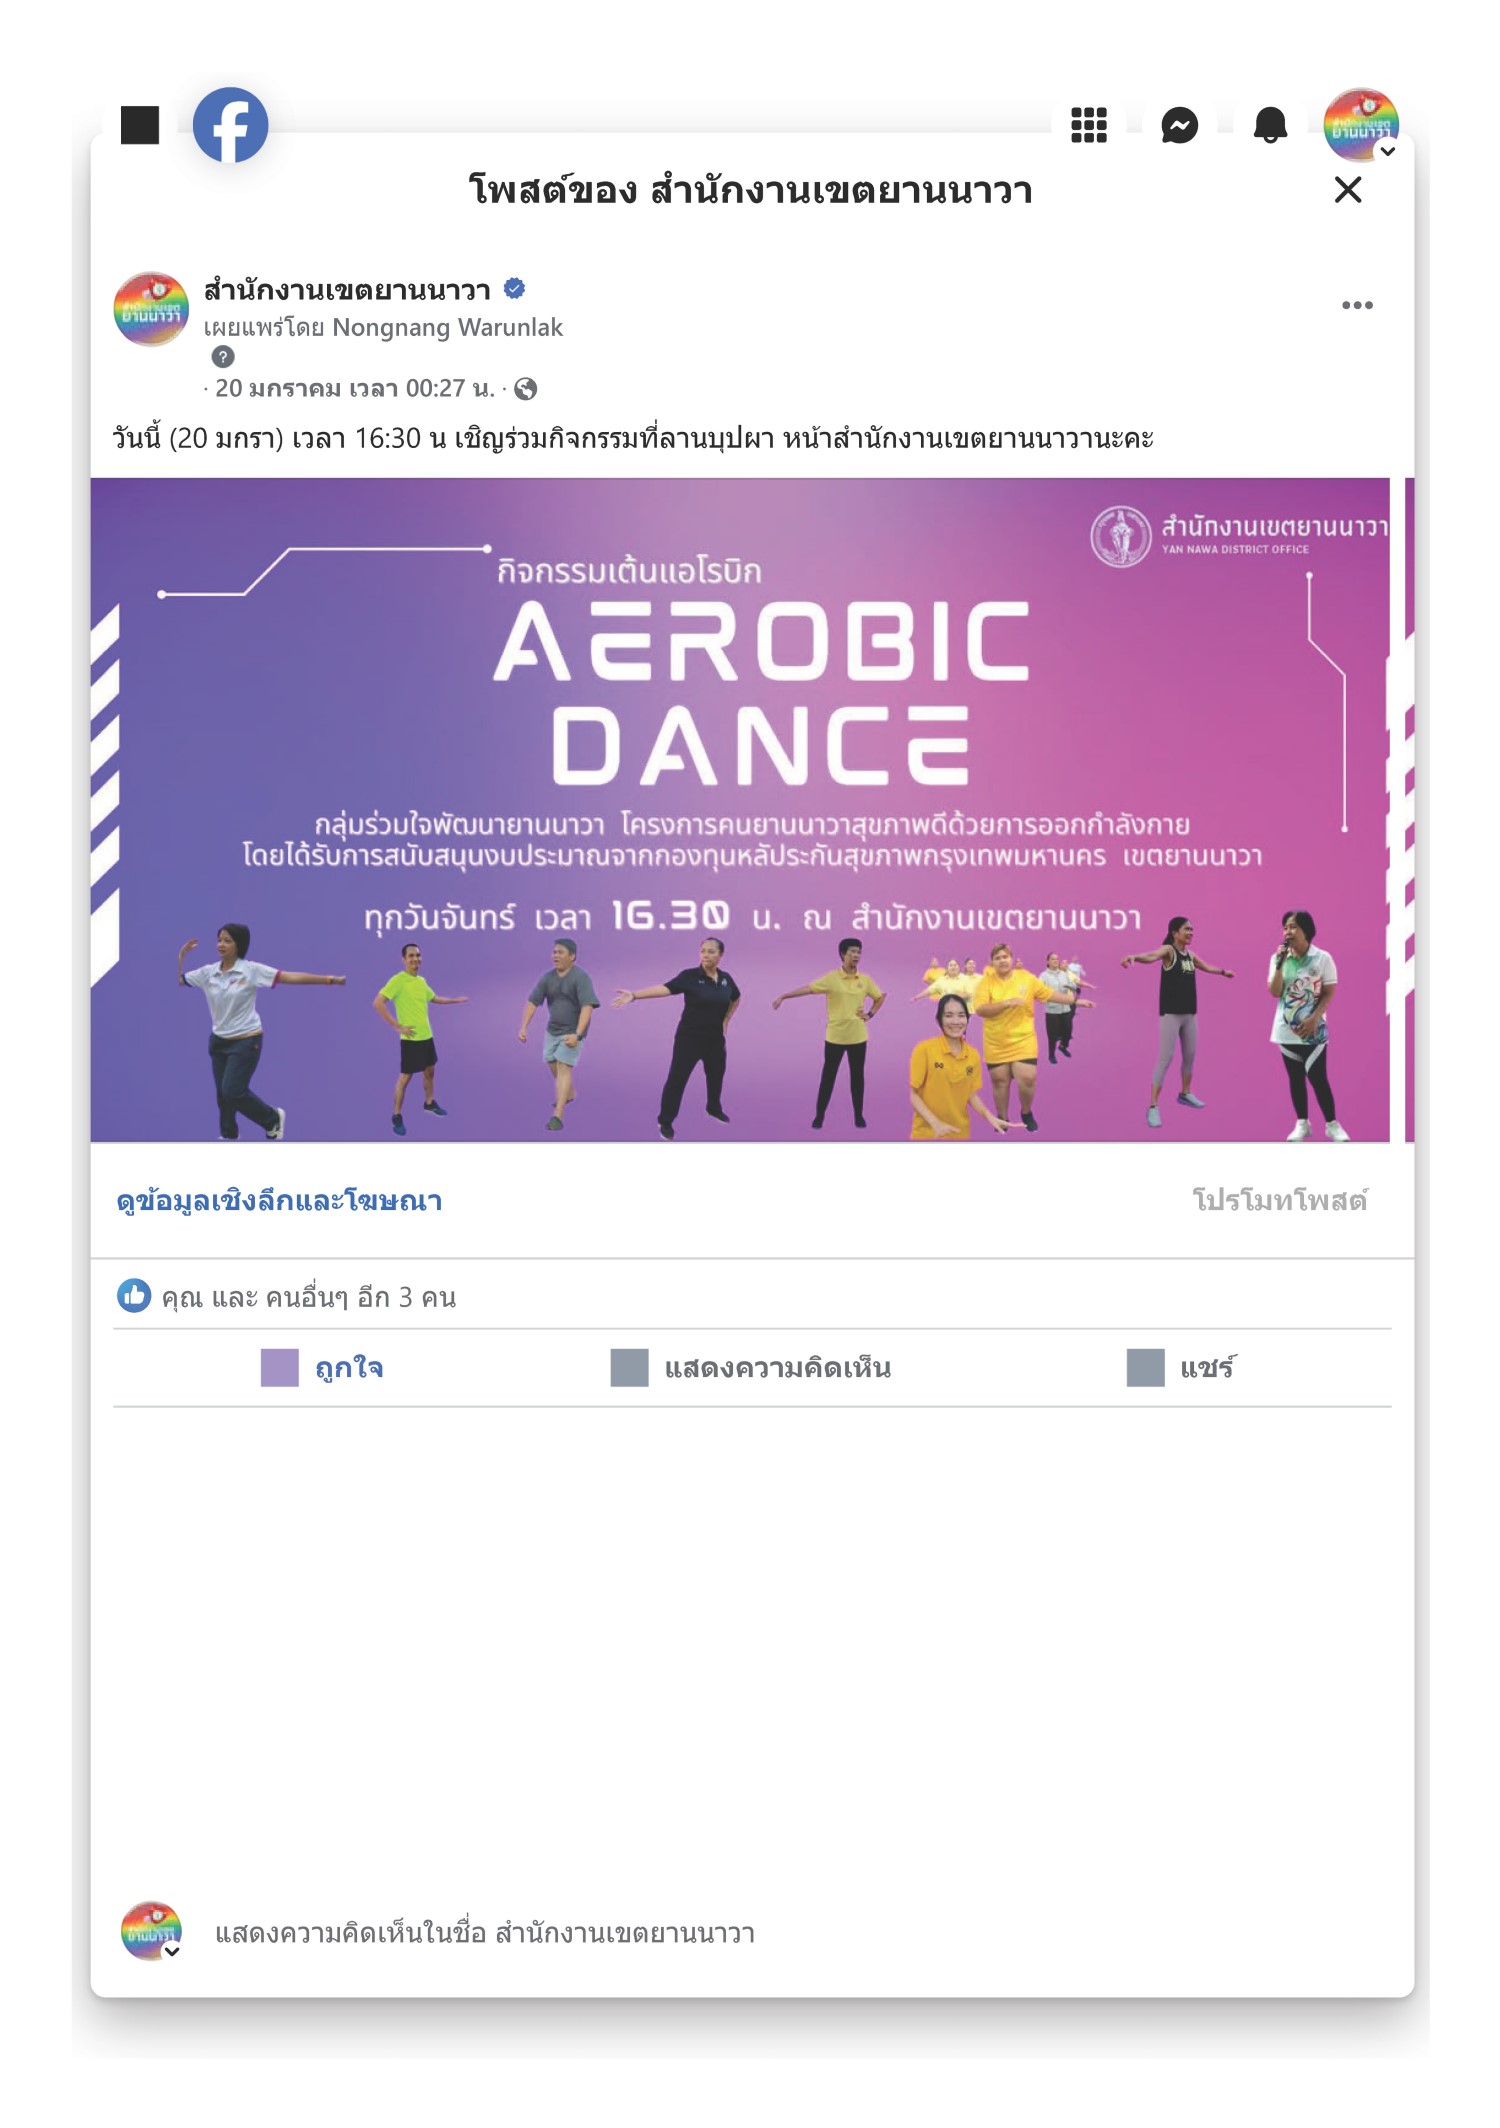Image resolution: width=1500 pixels, height=2128 pixels.
Task: Click ดูข้อมูลเชิงลึกและโฆษณา link
Action: tap(279, 1200)
